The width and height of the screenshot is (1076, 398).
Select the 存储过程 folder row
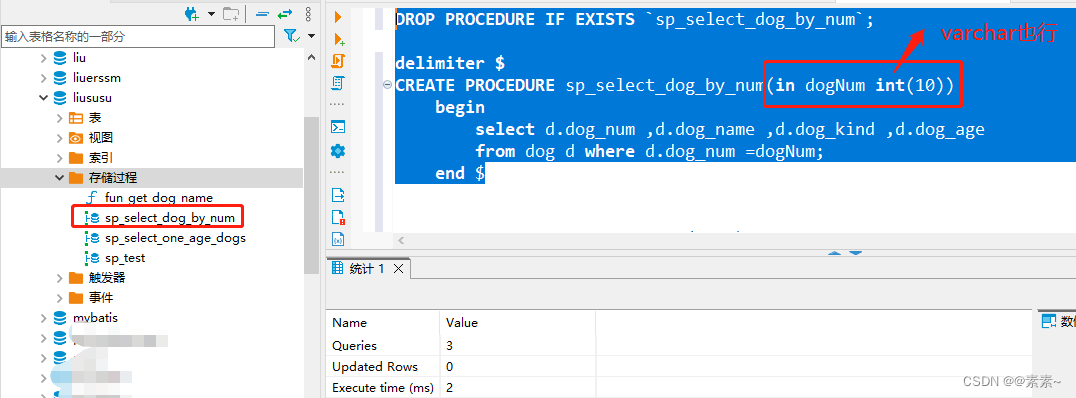[x=151, y=178]
